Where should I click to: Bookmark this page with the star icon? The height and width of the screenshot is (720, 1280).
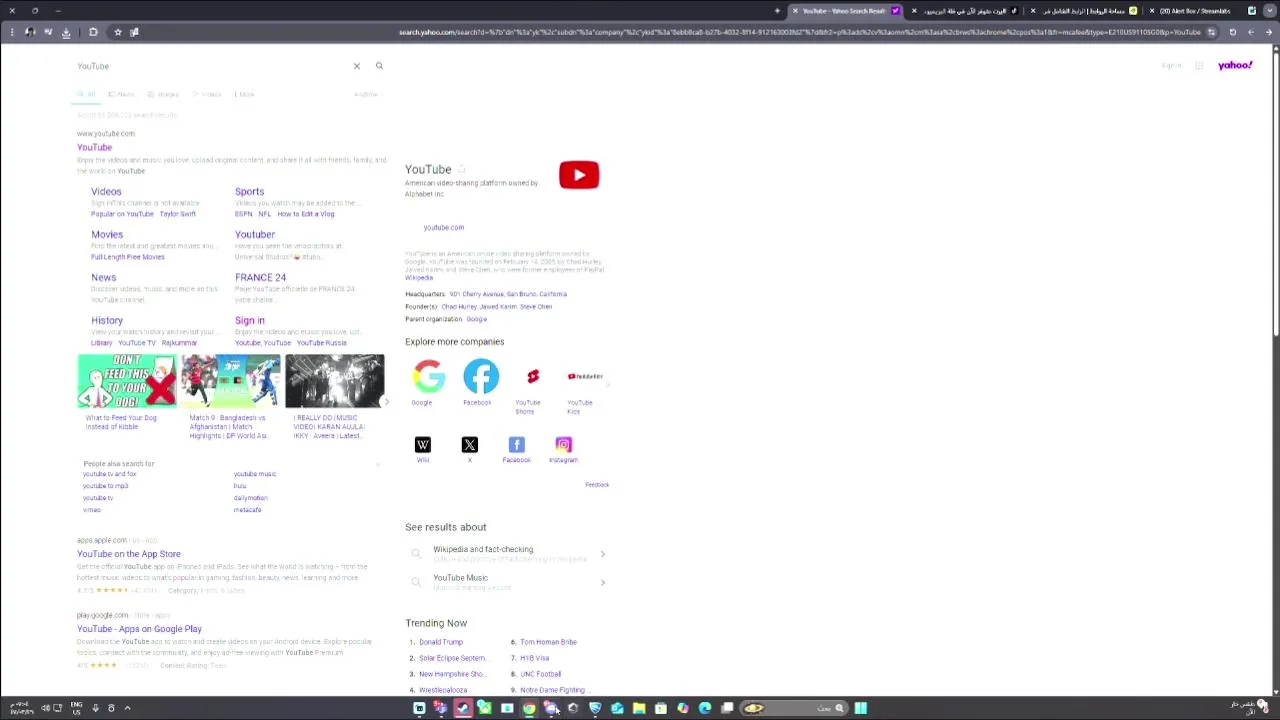pyautogui.click(x=117, y=32)
